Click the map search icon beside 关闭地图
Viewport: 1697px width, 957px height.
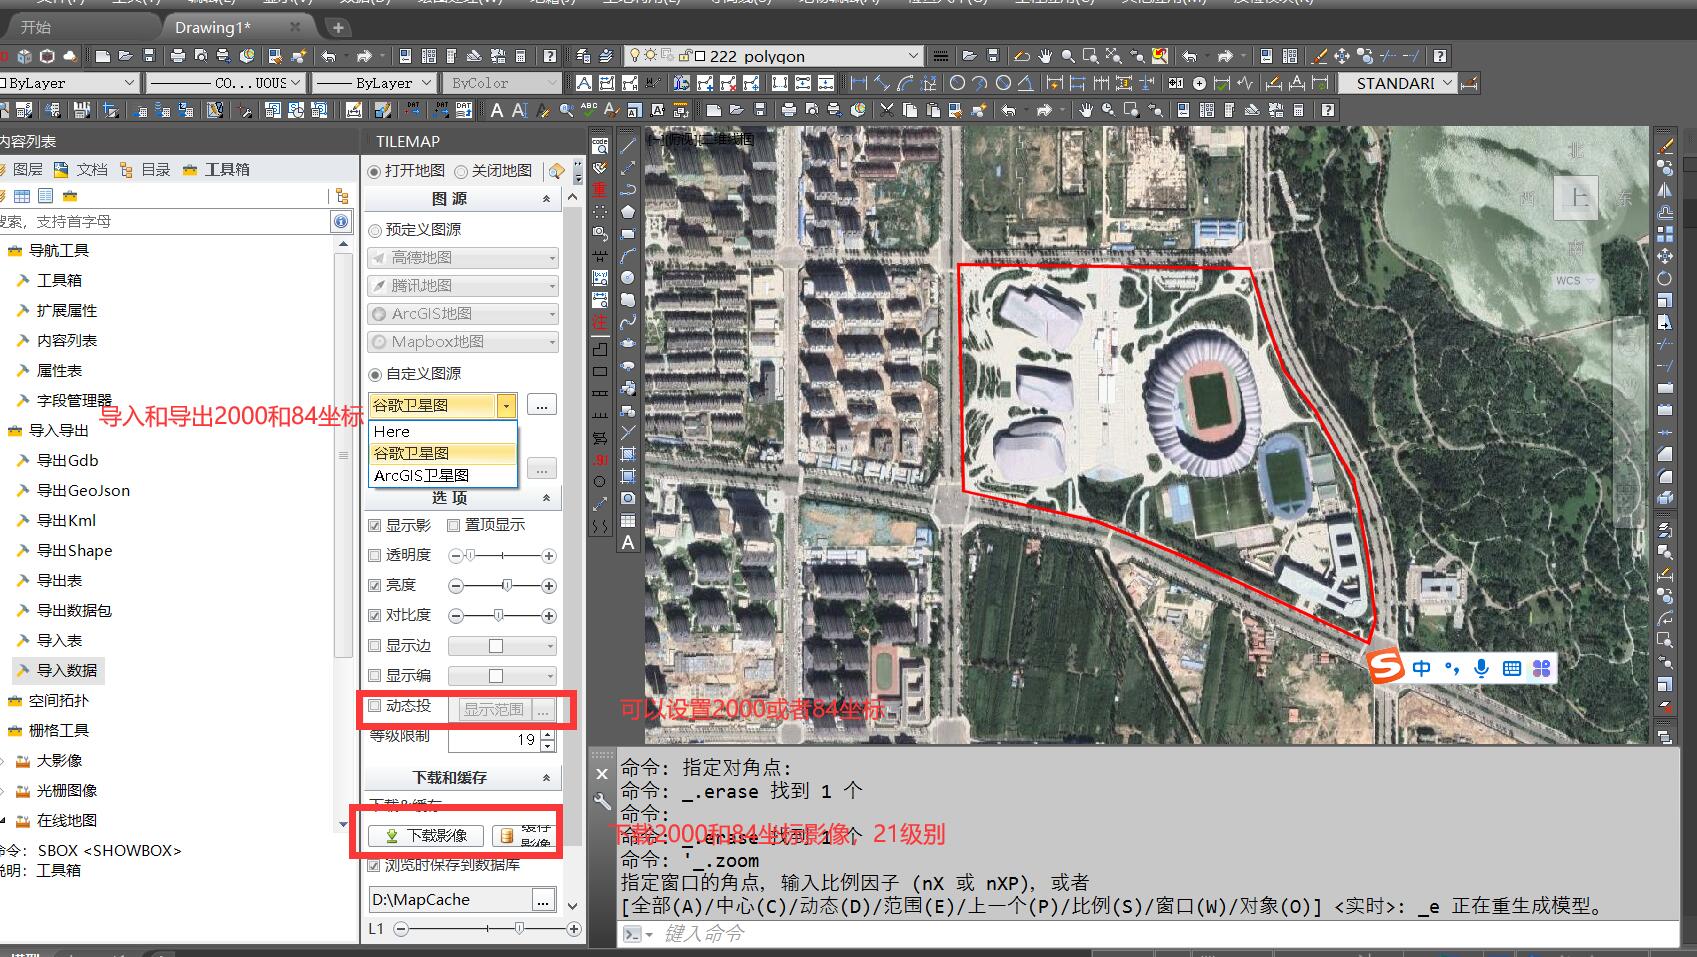557,171
